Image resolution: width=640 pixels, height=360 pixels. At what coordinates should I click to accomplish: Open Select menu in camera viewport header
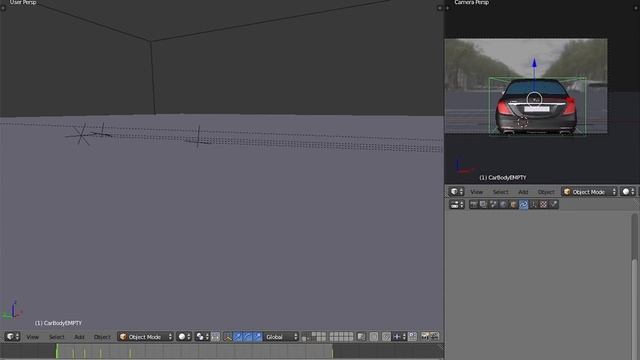click(500, 191)
